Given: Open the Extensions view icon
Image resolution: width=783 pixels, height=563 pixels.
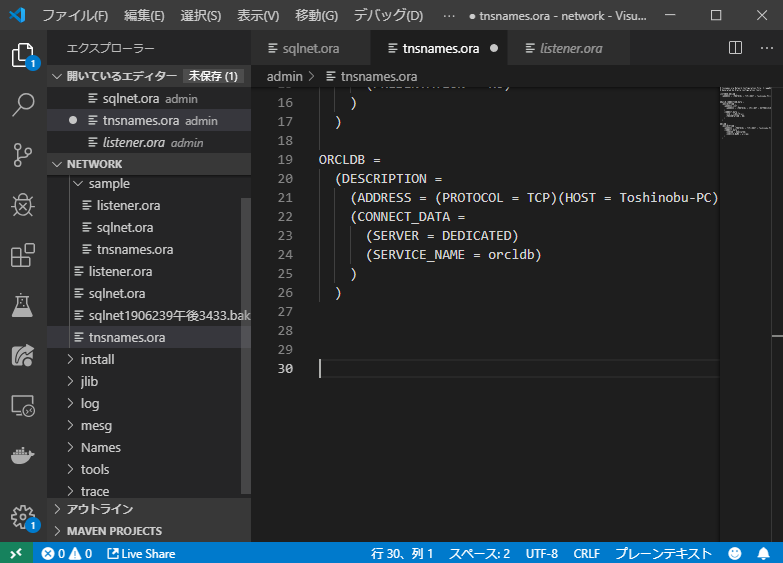Looking at the screenshot, I should tap(23, 255).
